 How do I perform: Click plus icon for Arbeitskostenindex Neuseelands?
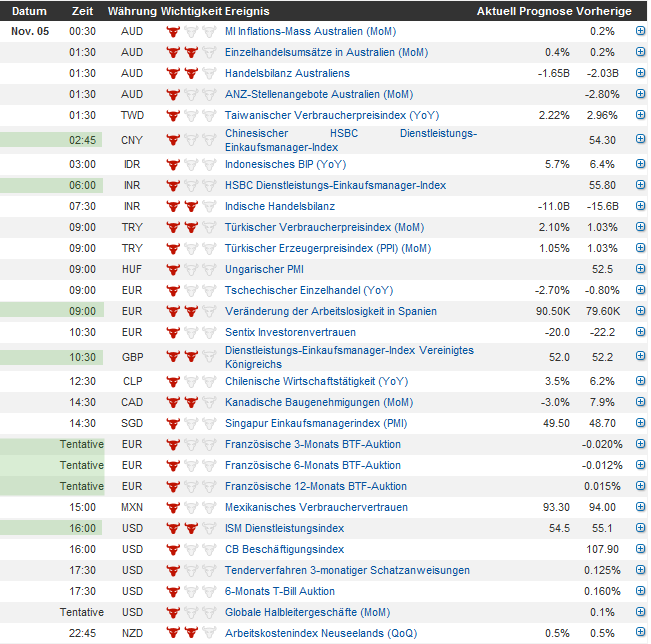[640, 632]
